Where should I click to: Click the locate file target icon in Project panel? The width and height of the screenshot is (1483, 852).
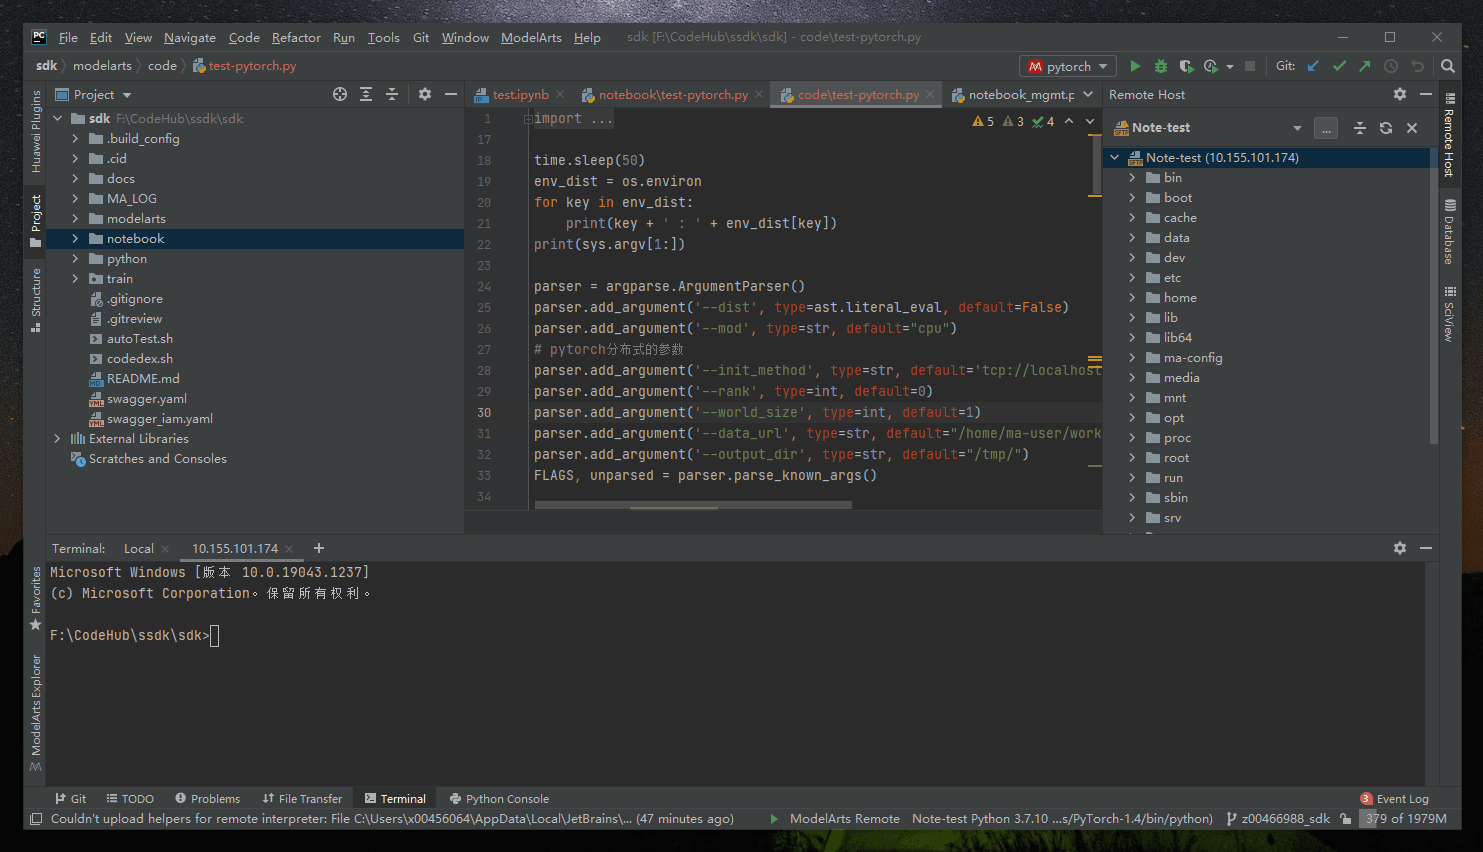340,94
